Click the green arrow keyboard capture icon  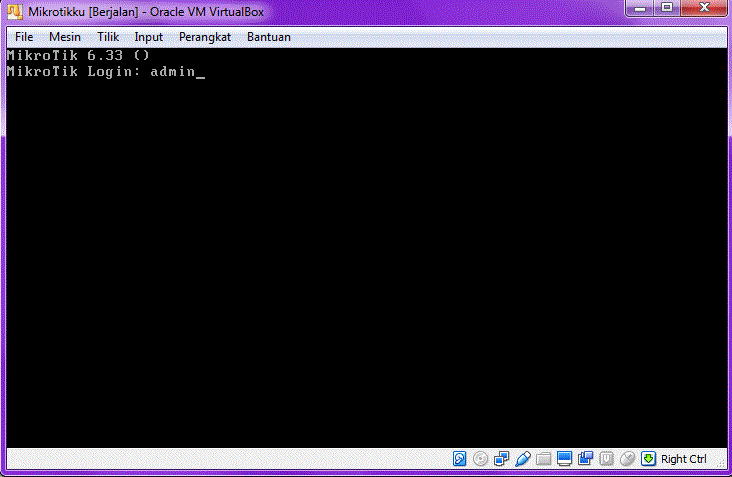648,459
